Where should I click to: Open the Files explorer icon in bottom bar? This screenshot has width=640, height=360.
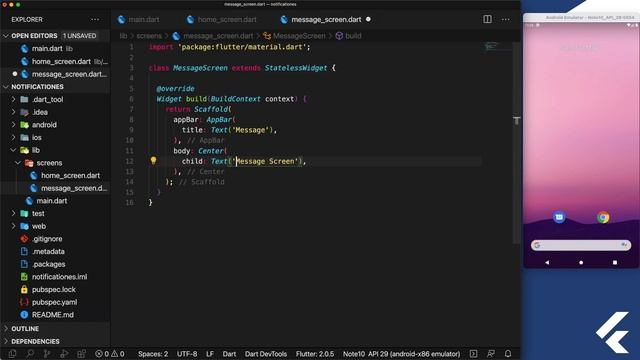pos(12,354)
